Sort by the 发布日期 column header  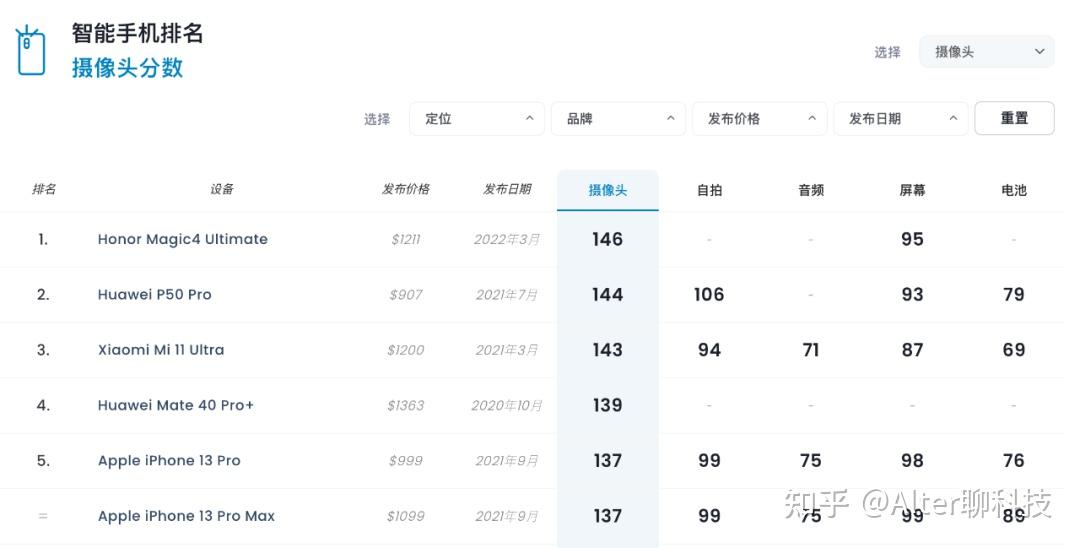pyautogui.click(x=507, y=189)
